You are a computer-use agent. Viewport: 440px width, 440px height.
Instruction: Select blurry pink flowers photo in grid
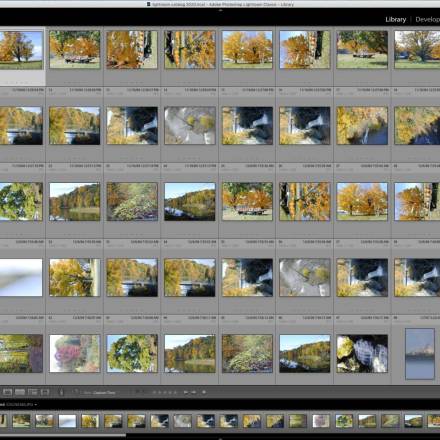[x=75, y=353]
